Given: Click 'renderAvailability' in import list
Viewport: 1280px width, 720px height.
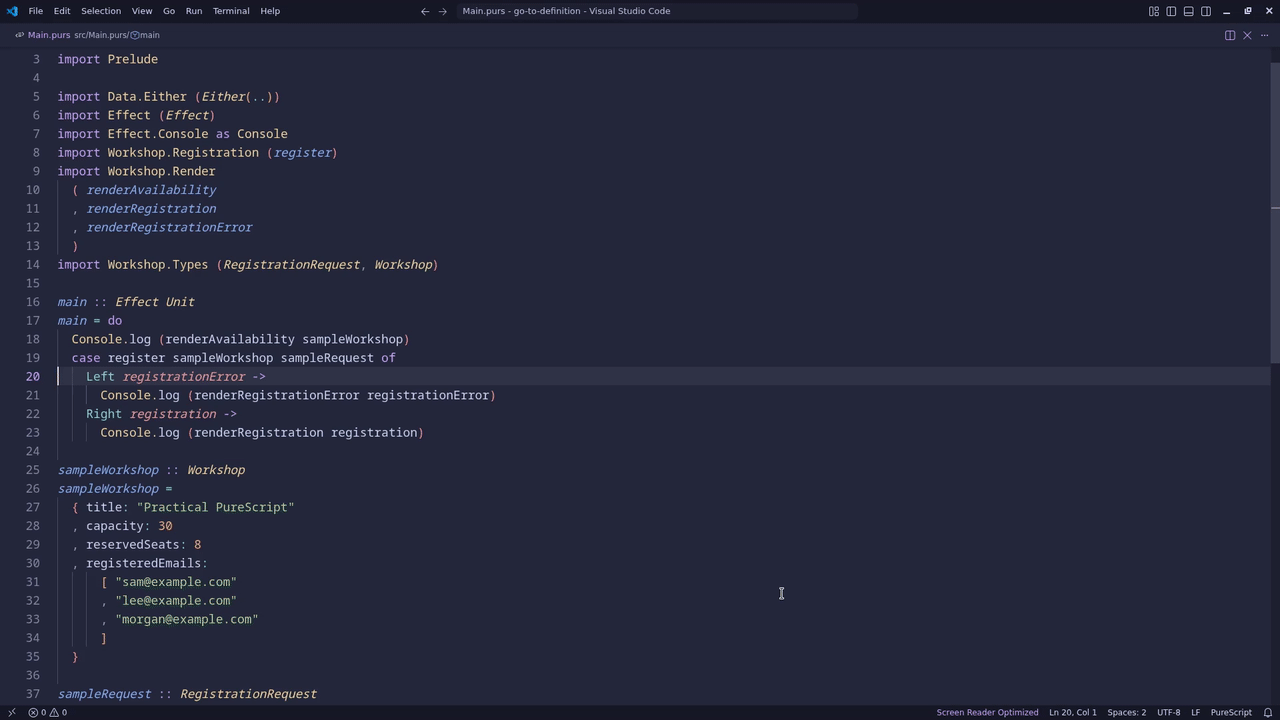Looking at the screenshot, I should (x=151, y=190).
